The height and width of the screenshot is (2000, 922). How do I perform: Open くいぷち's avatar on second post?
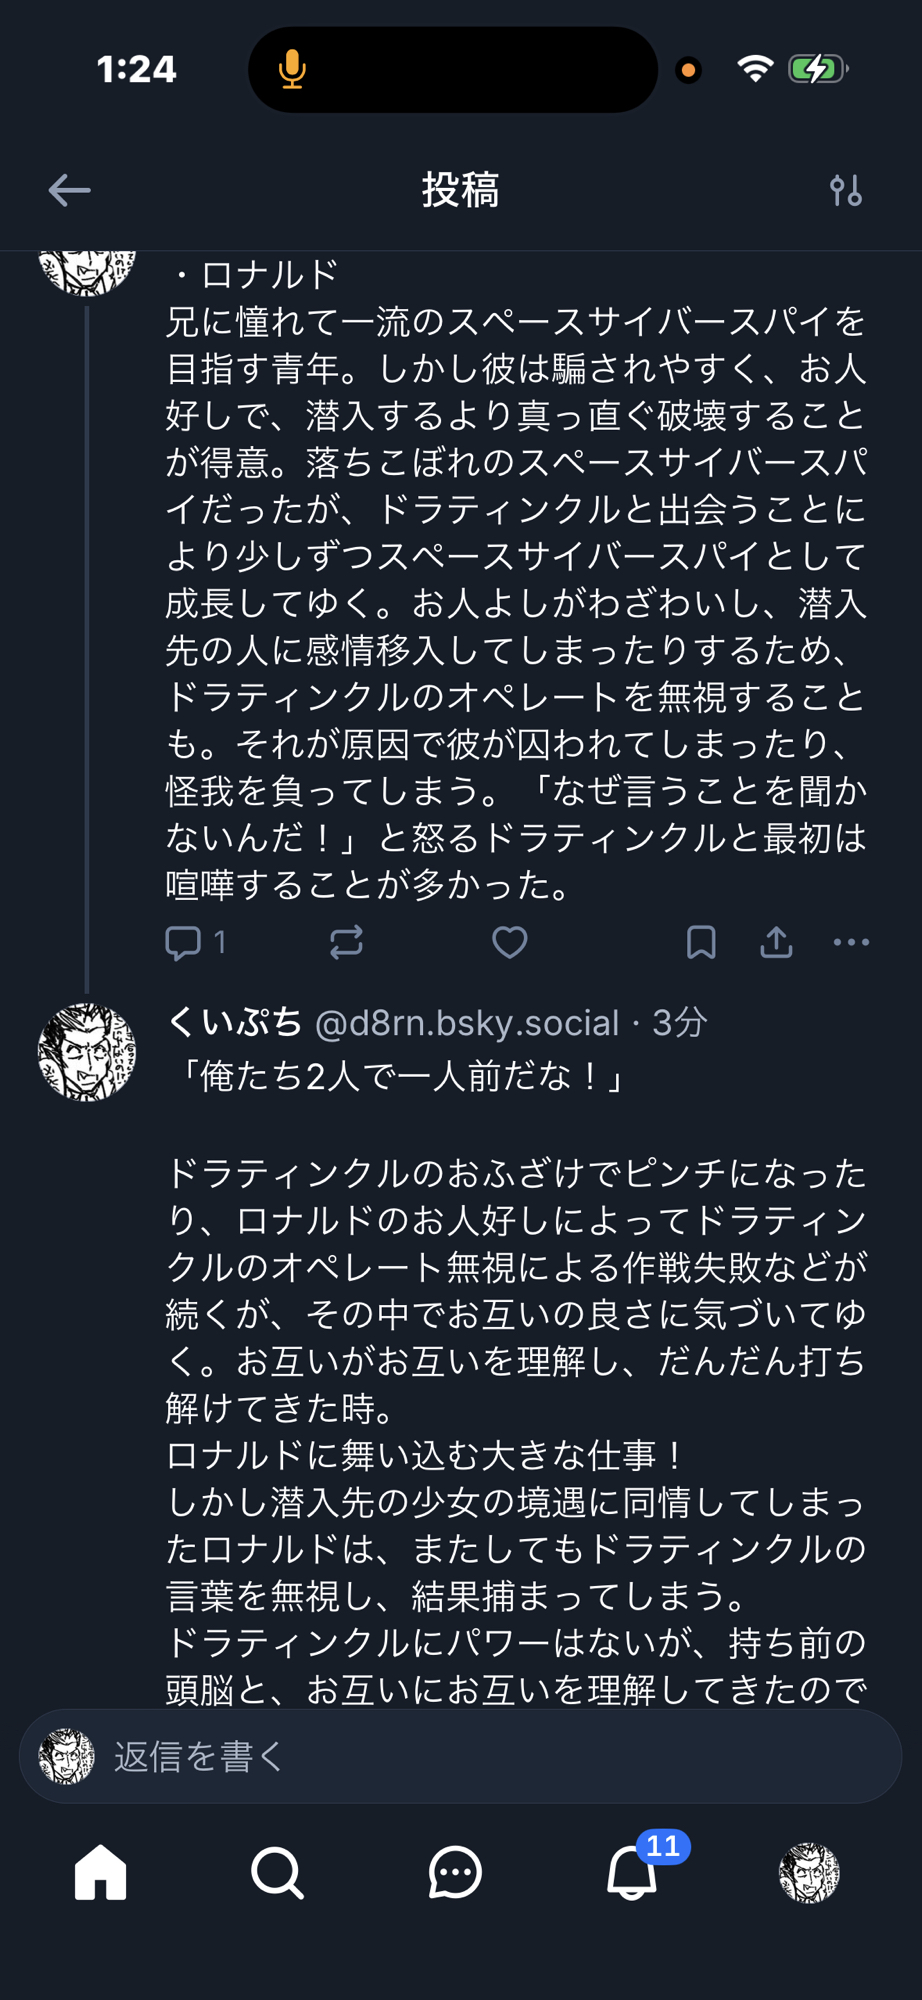tap(87, 1052)
